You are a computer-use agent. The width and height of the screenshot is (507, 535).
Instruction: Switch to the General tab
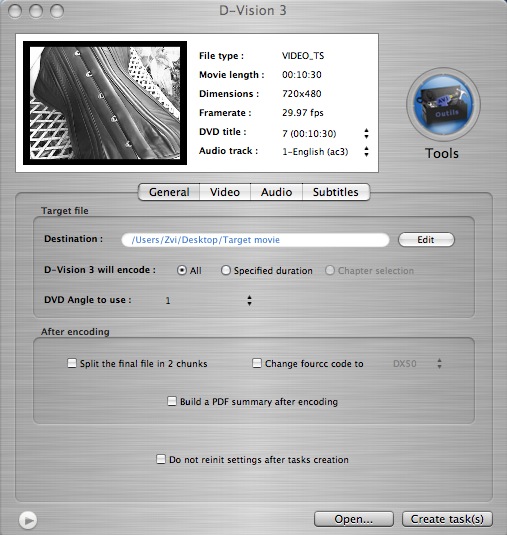[x=169, y=192]
